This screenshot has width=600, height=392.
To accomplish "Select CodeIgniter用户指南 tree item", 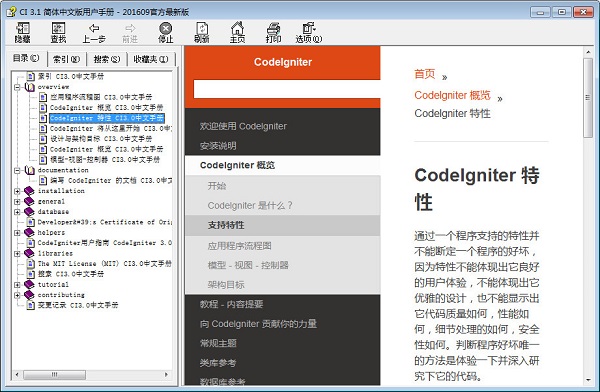I will point(104,243).
